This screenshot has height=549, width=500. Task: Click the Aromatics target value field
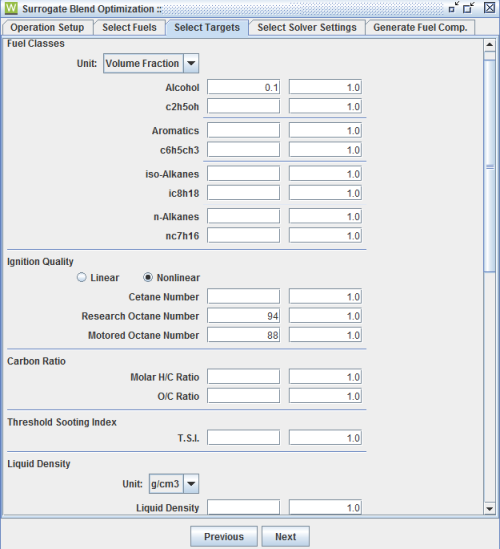tap(243, 131)
